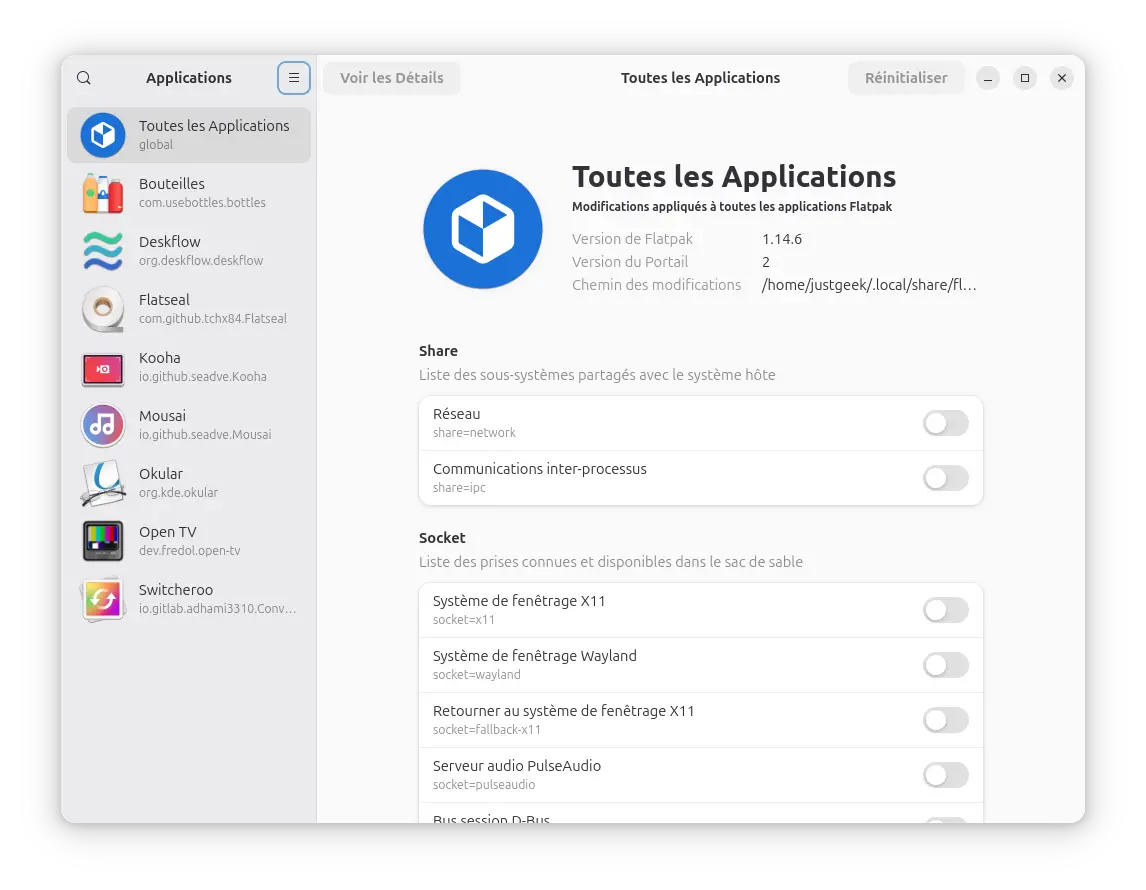Click the Kooha recorder app icon
This screenshot has width=1146, height=890.
coord(103,368)
